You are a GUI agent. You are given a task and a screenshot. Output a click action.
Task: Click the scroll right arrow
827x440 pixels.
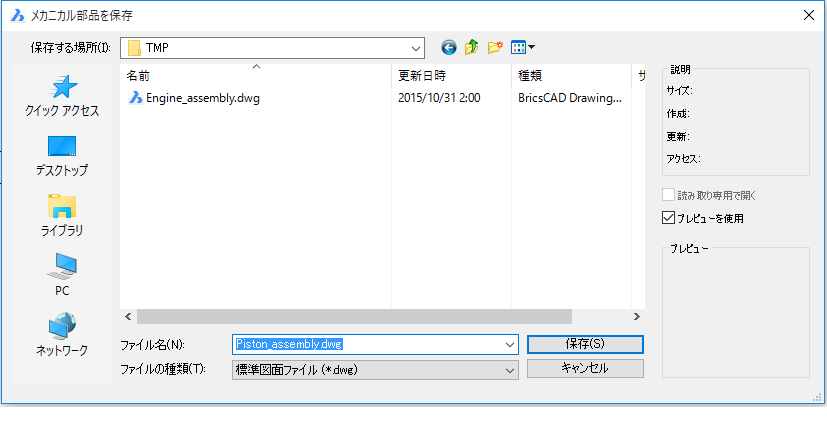(x=637, y=317)
